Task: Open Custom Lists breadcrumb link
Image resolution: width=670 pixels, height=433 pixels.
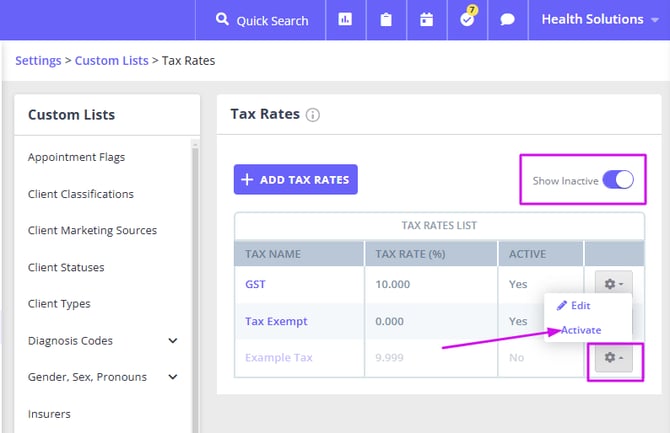Action: point(110,61)
